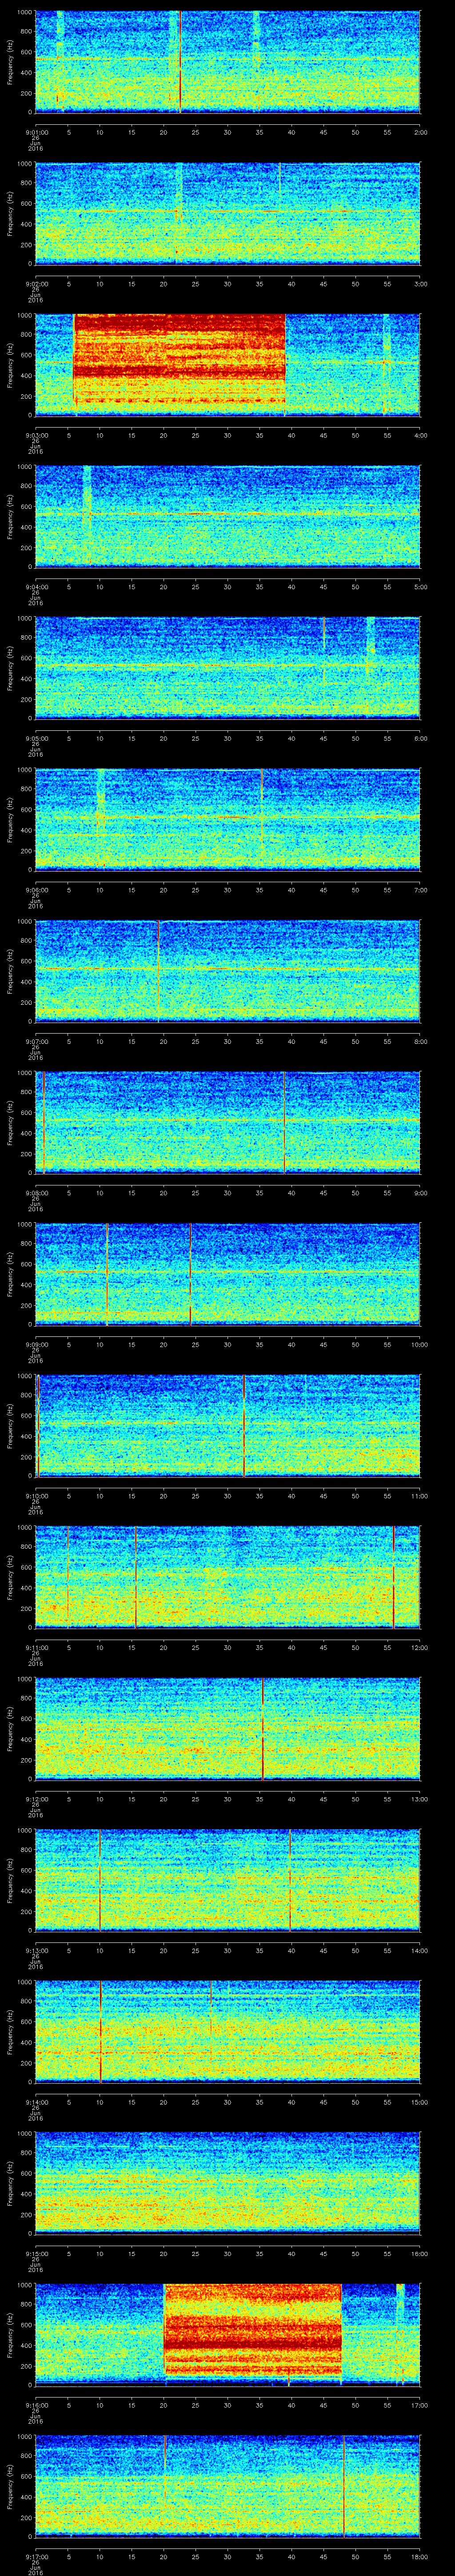The width and height of the screenshot is (455, 2576).
Task: Click "Frequency (Hz)" axis label of the 9:01:00 spectrogram
Action: click(10, 62)
